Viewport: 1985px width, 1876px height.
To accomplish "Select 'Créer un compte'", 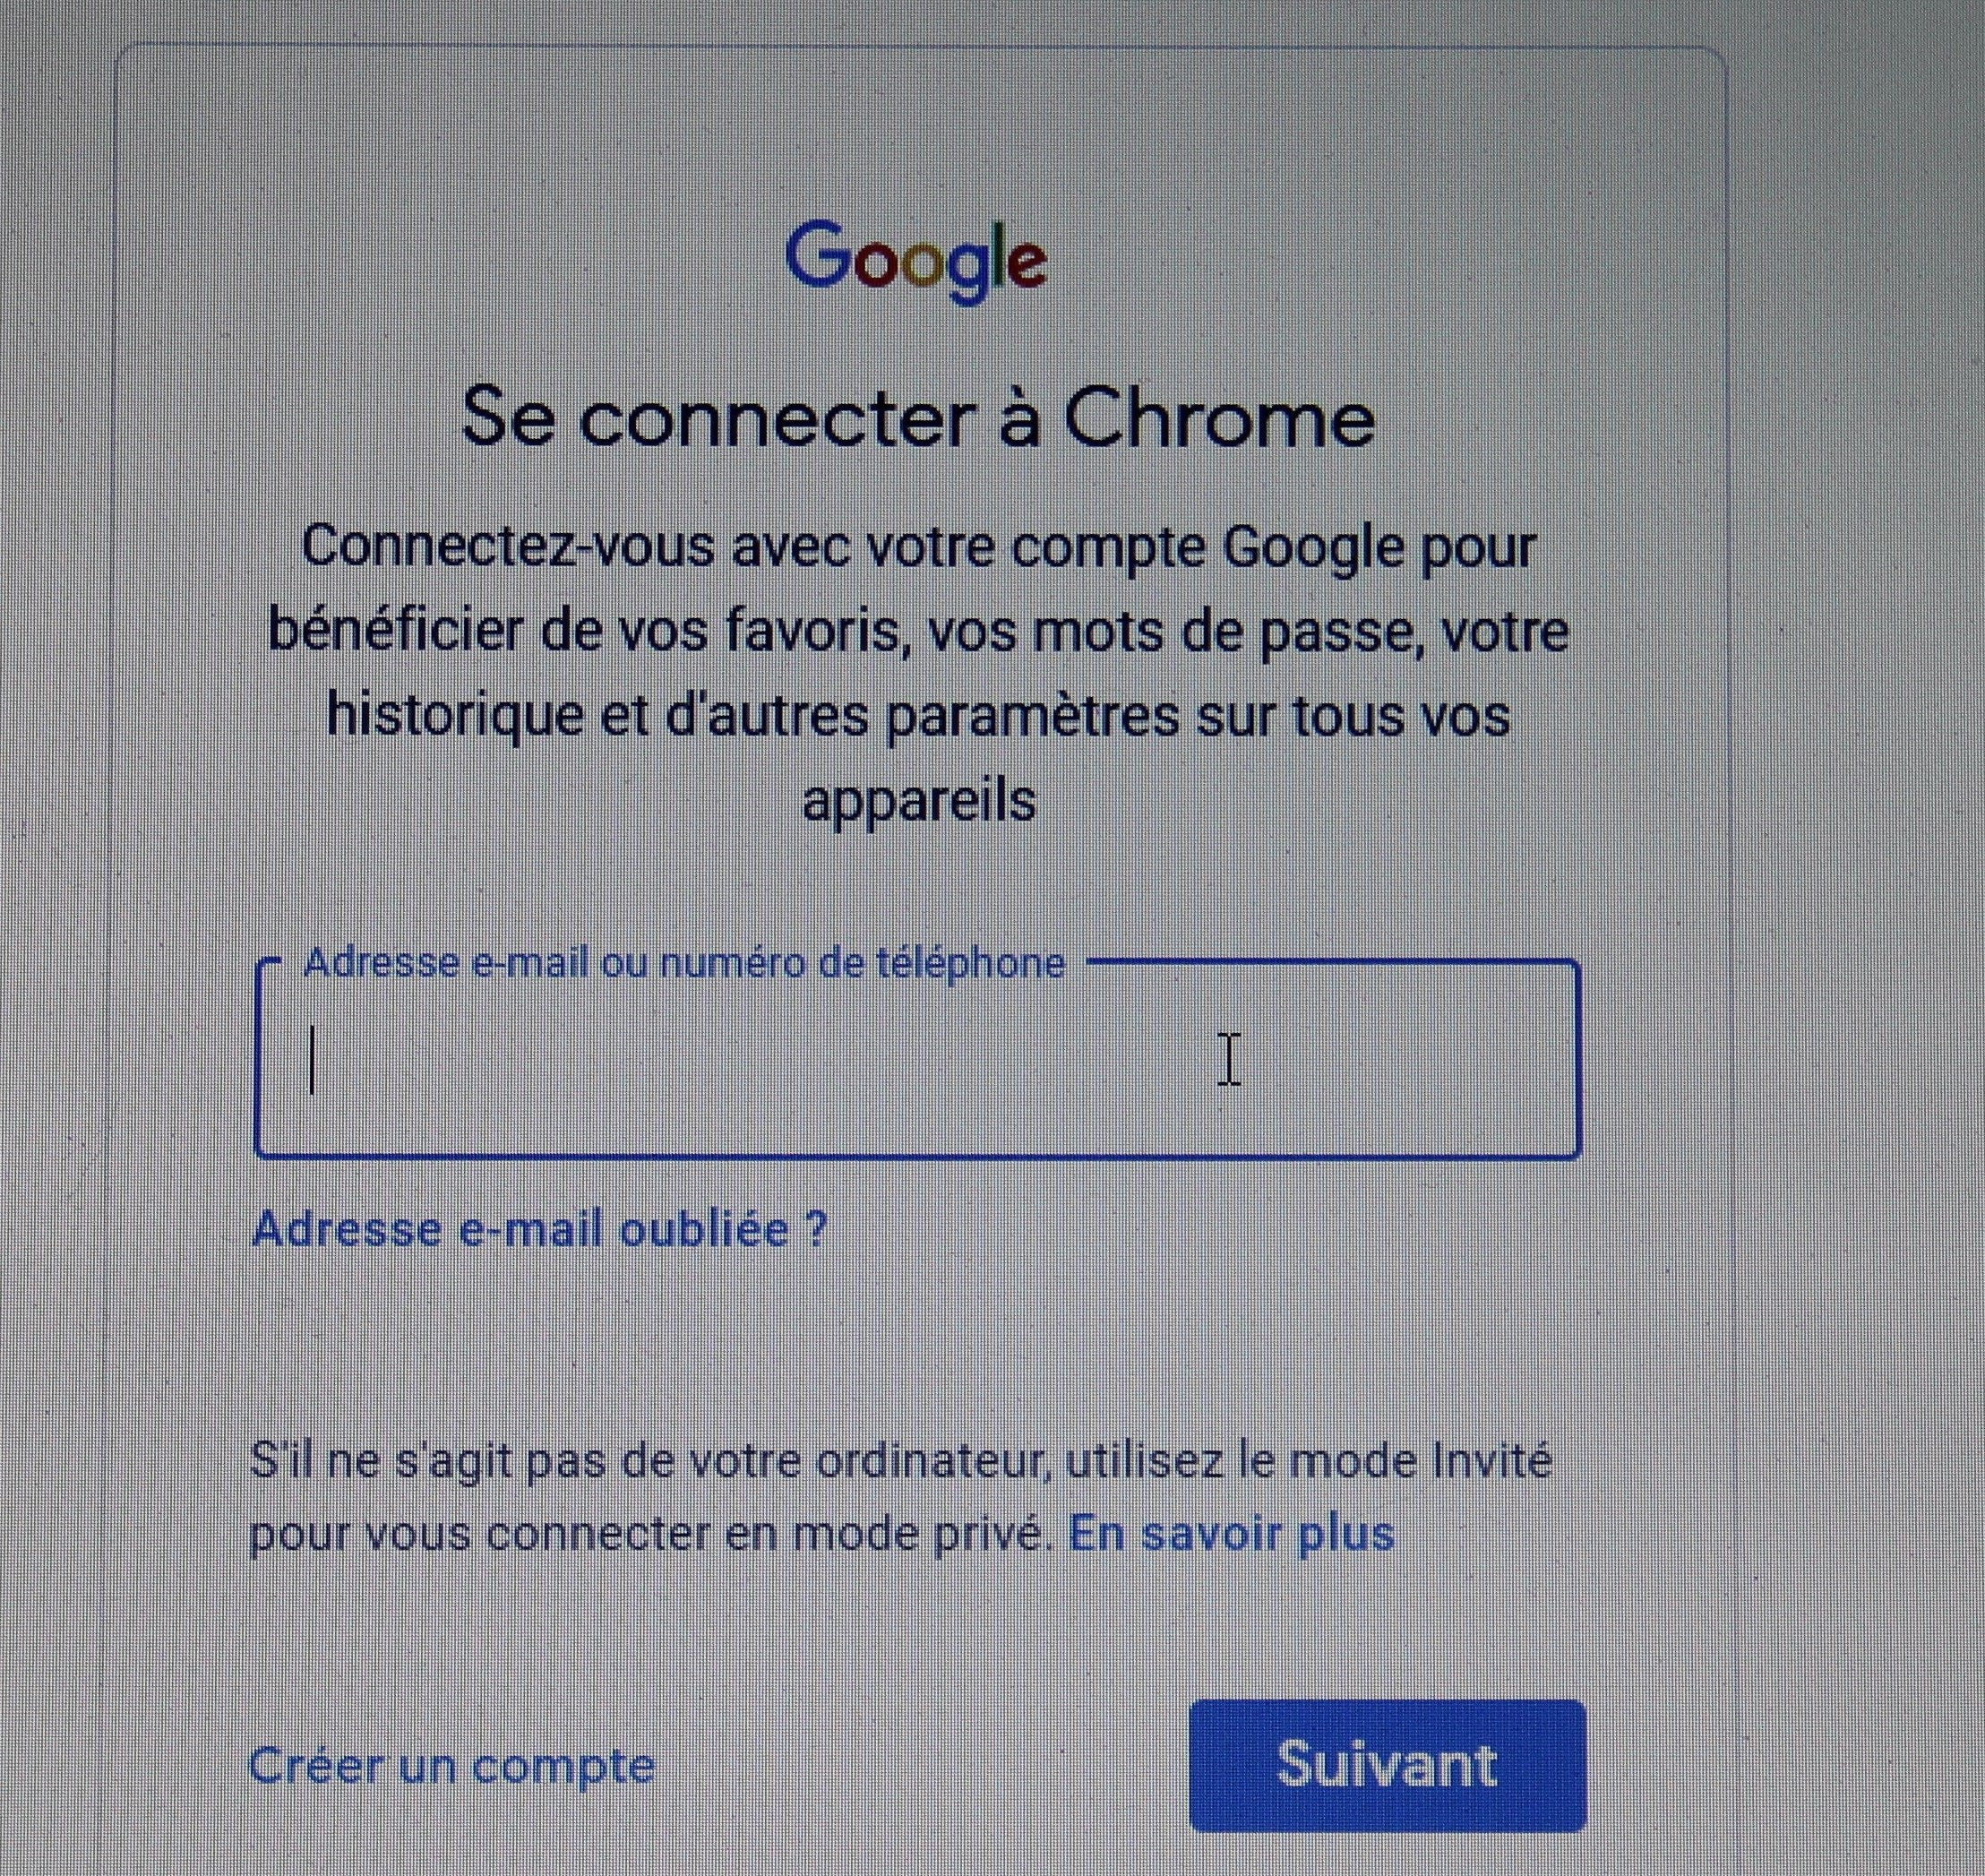I will pyautogui.click(x=451, y=1765).
